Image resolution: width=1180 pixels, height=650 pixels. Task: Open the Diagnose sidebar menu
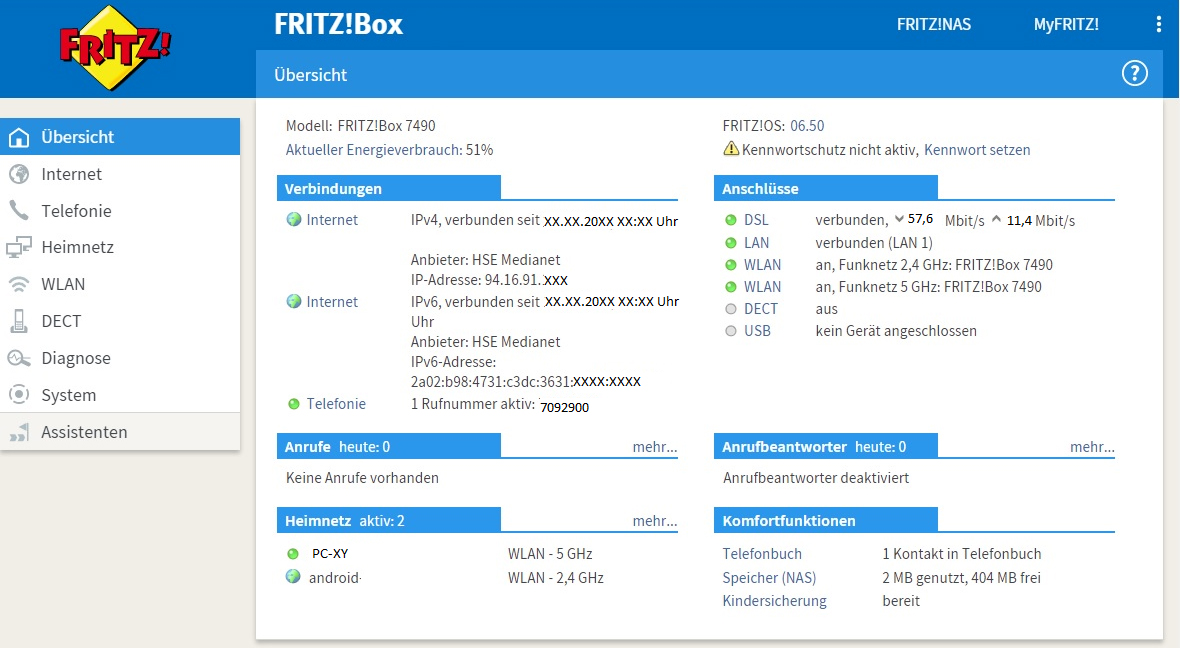coord(120,358)
